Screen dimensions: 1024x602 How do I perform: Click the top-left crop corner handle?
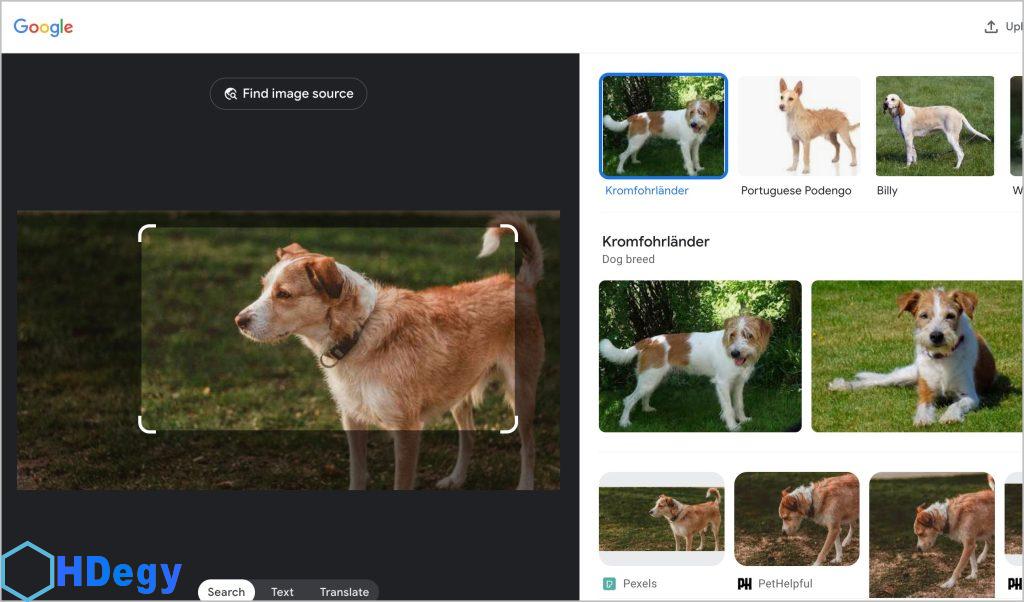(x=146, y=233)
